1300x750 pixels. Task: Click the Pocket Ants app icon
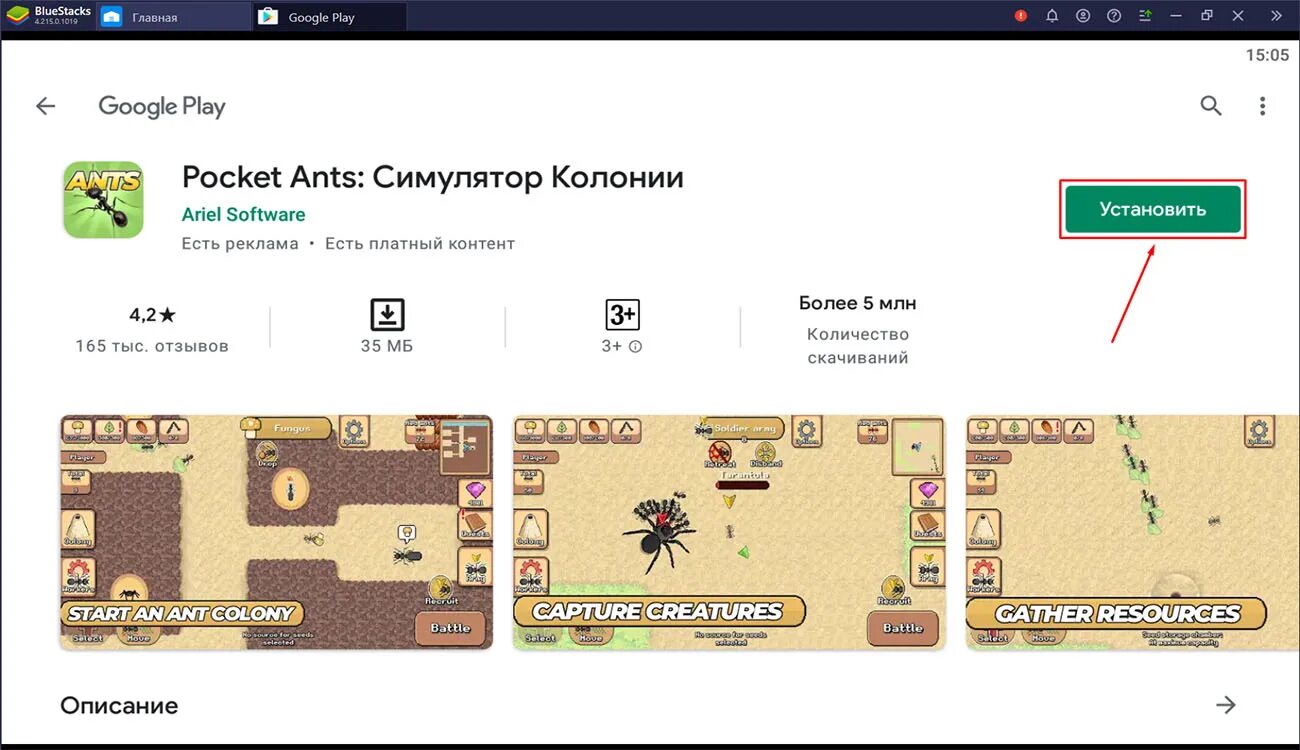(103, 200)
